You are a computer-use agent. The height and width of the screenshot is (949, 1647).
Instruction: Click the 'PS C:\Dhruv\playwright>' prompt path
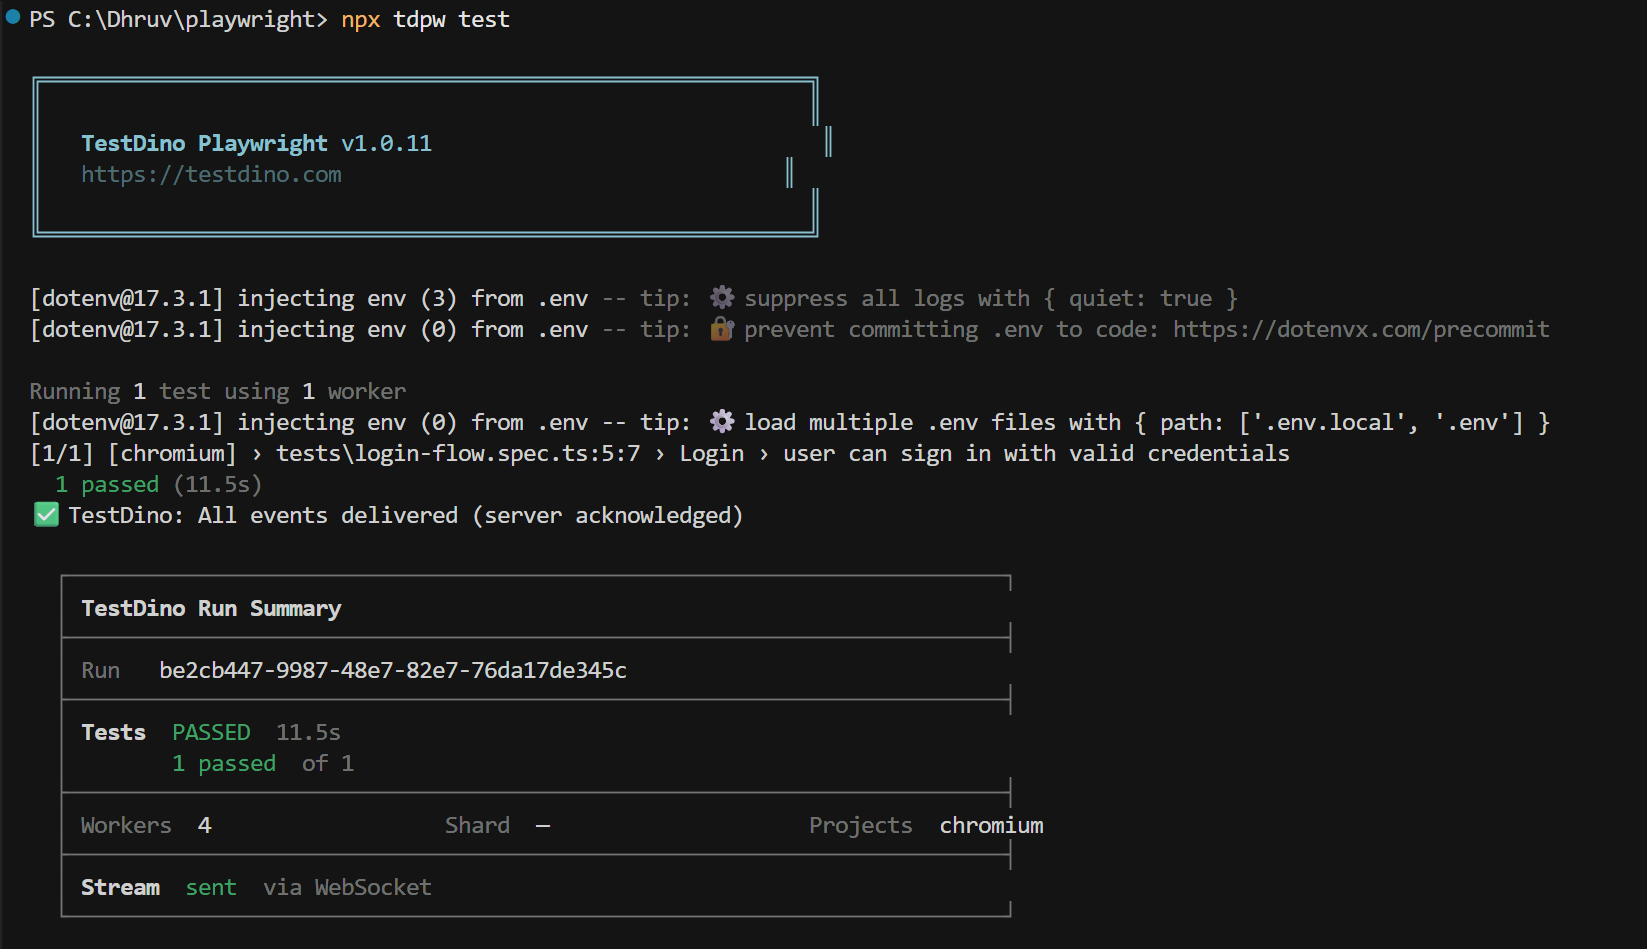pyautogui.click(x=178, y=20)
